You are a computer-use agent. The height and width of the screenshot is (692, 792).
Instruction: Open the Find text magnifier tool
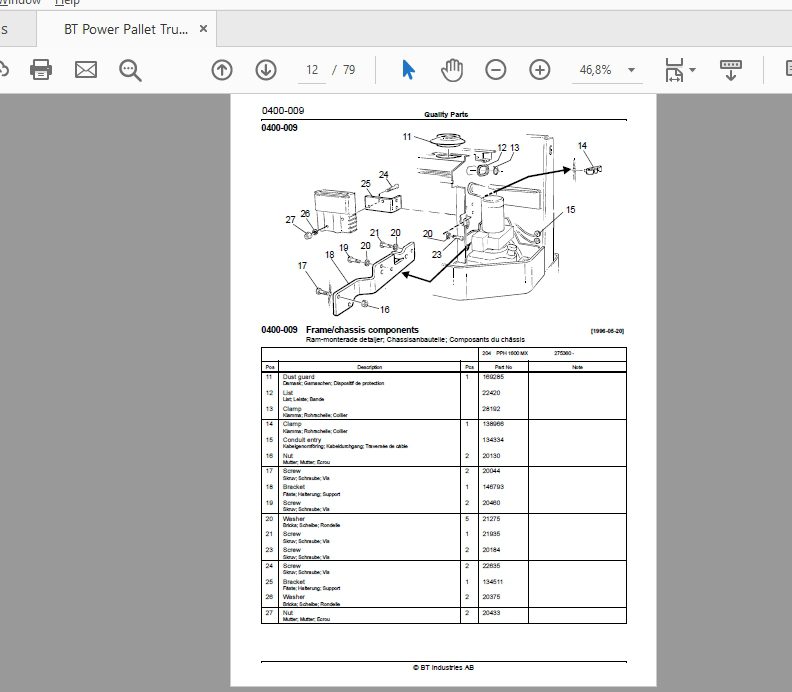tap(130, 70)
